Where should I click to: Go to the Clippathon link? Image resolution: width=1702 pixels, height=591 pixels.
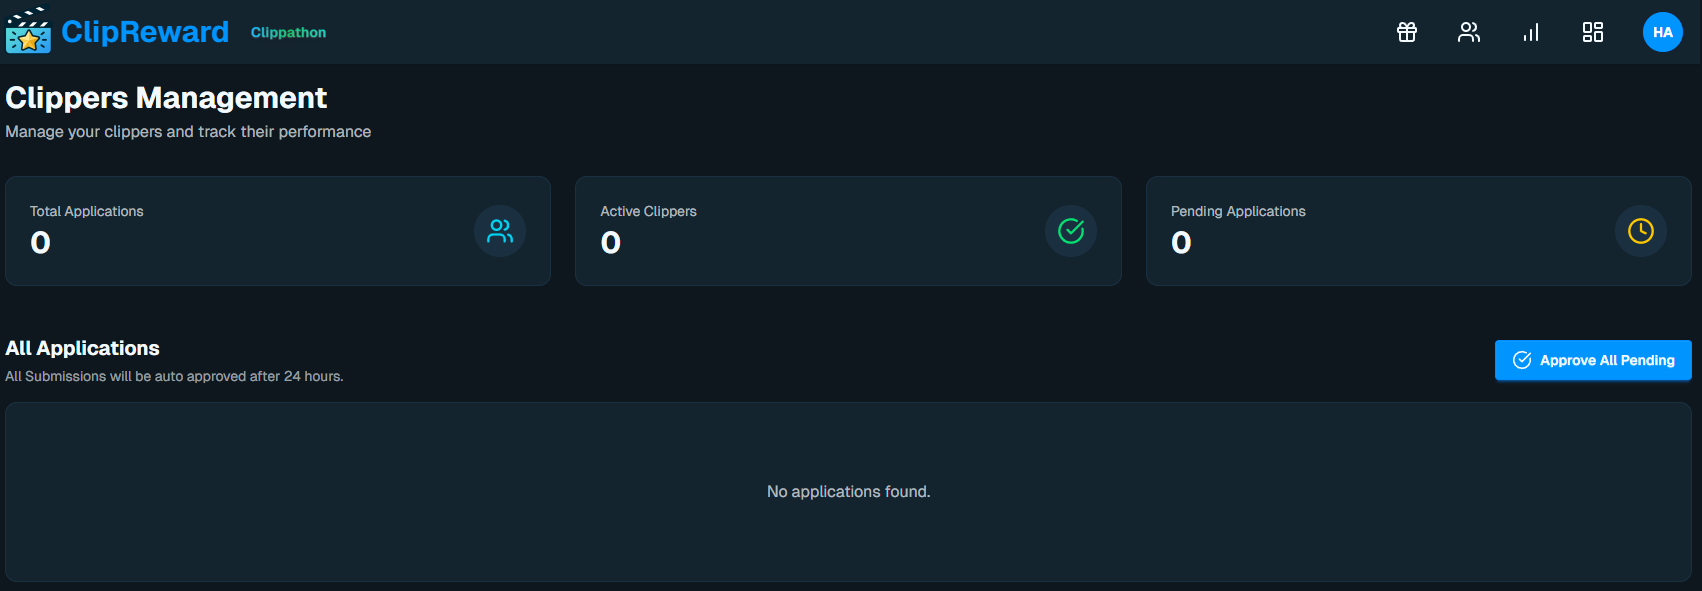pyautogui.click(x=288, y=32)
